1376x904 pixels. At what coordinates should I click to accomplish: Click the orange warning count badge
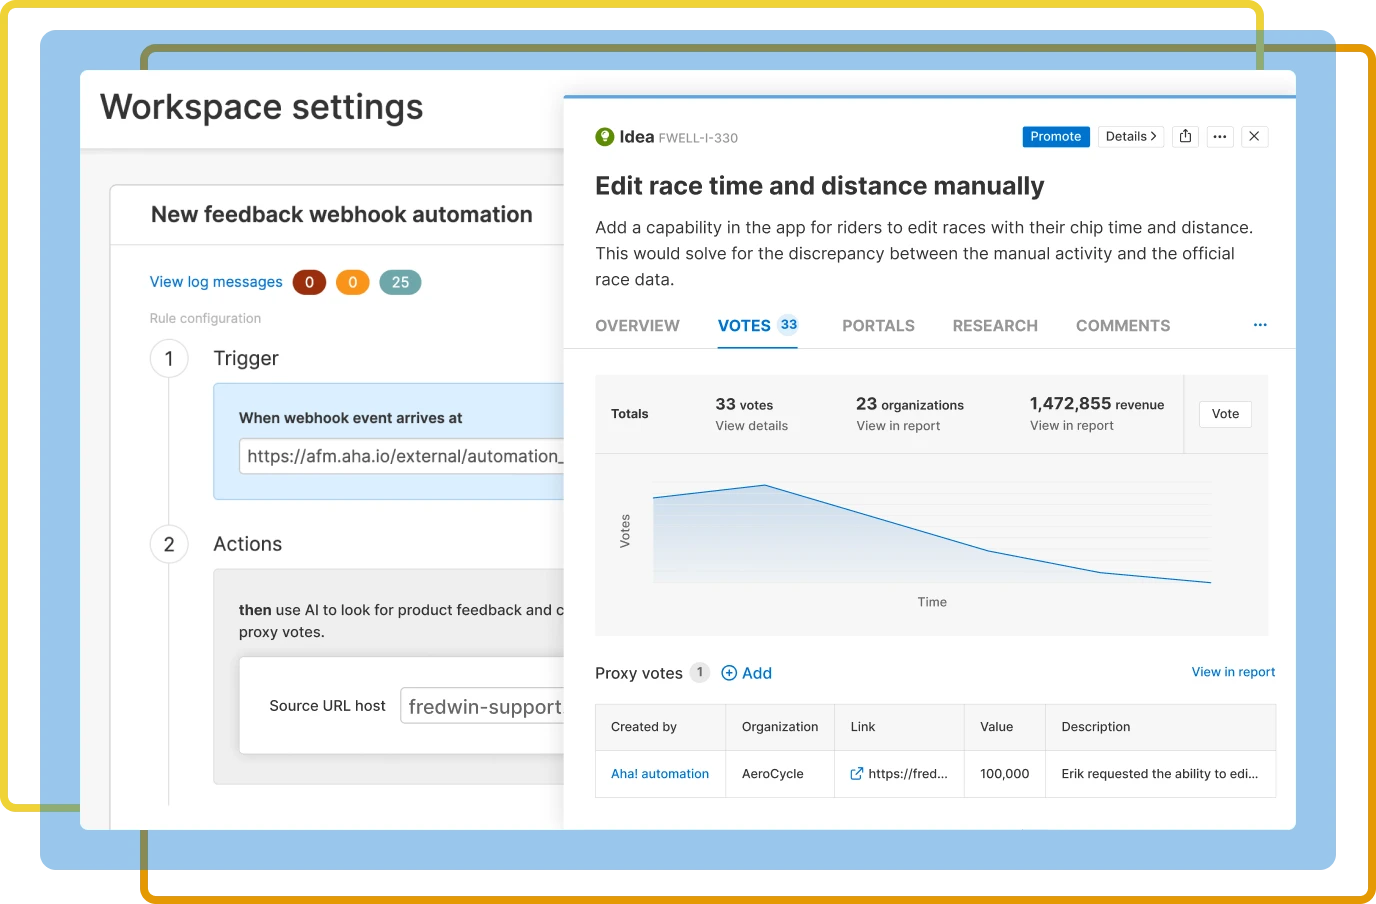click(352, 282)
